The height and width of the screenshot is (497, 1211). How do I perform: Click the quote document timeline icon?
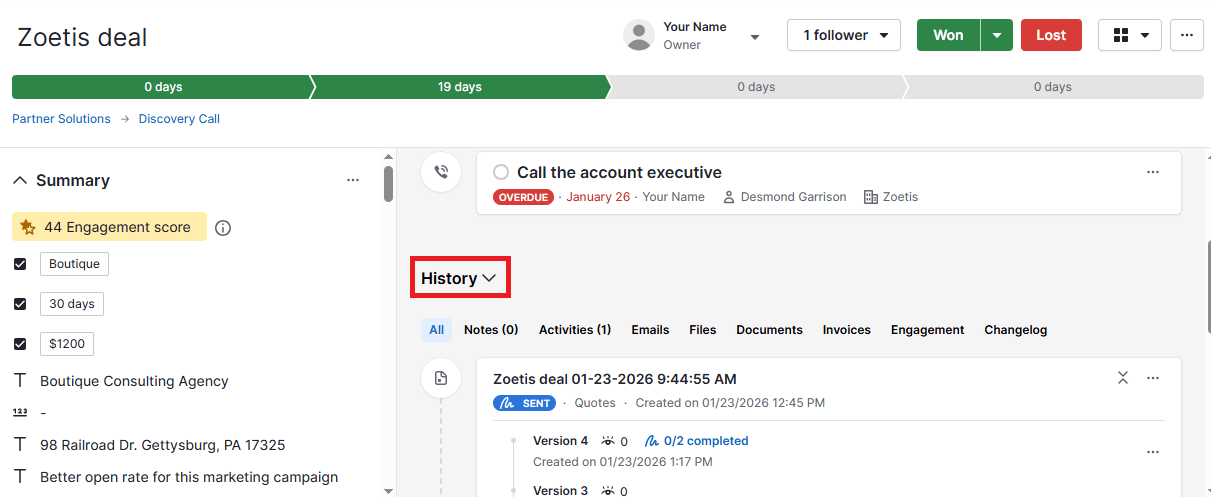coord(441,378)
